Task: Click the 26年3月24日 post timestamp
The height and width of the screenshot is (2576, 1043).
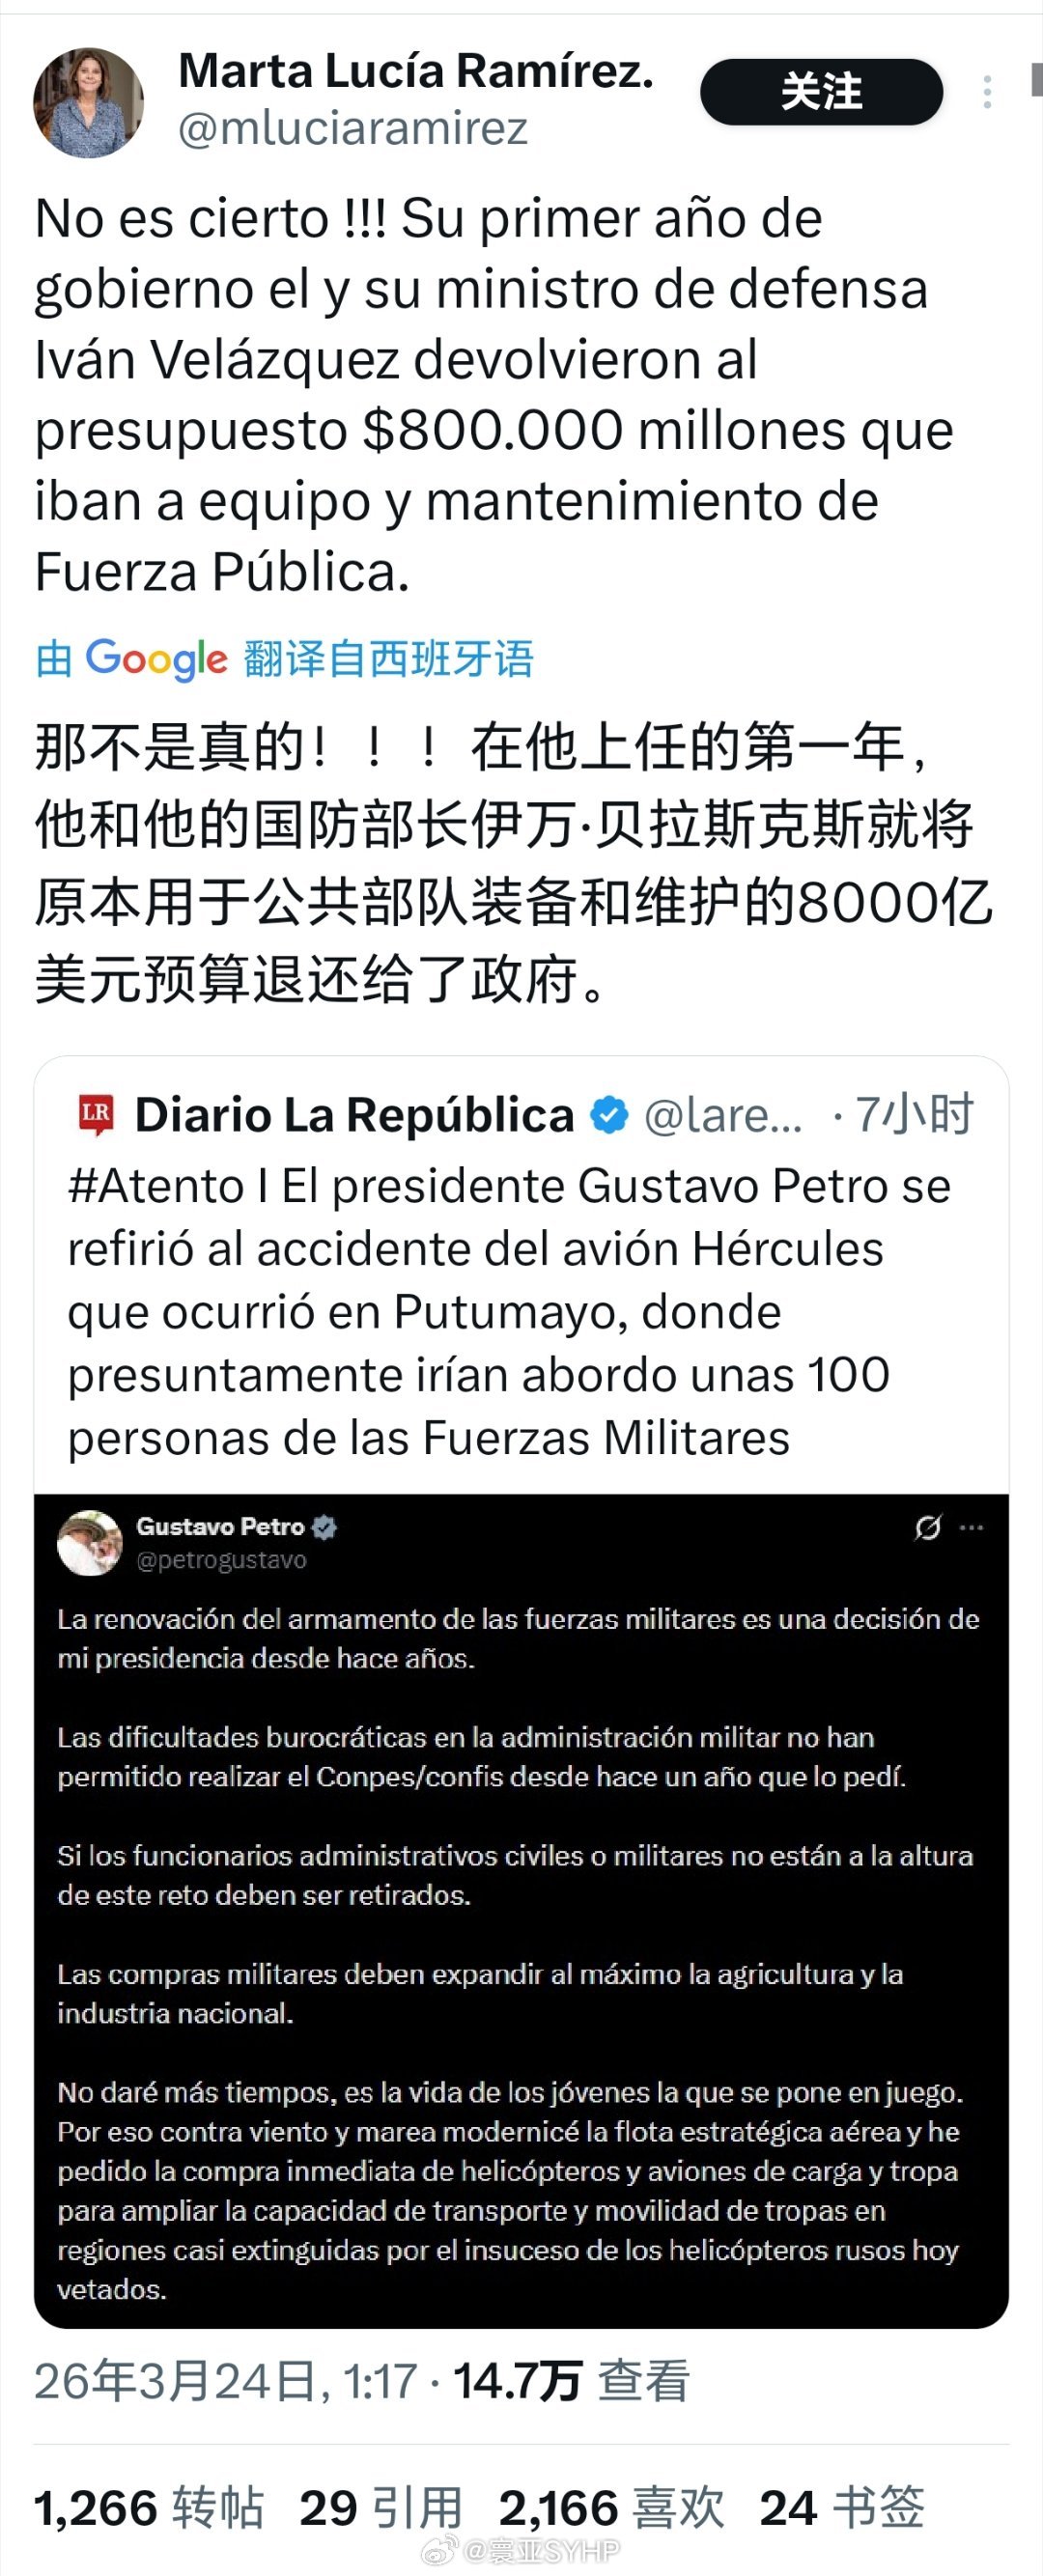Action: (x=226, y=2382)
